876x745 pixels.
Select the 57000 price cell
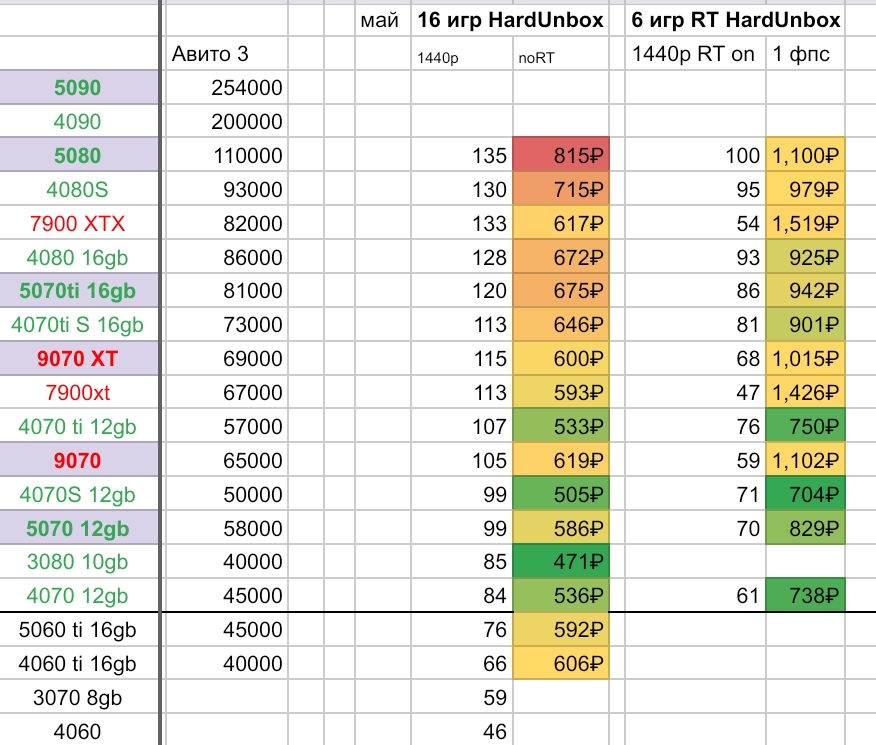point(227,427)
